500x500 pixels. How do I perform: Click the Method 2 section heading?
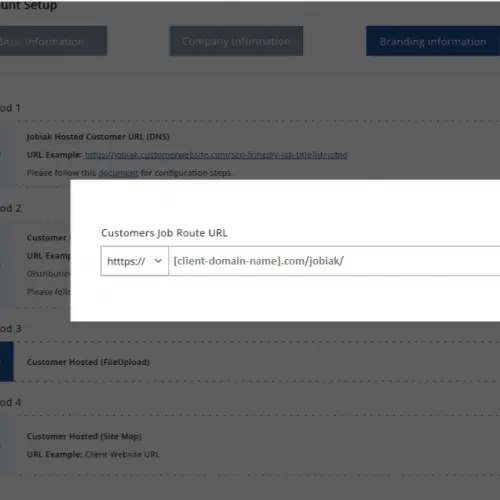click(10, 208)
